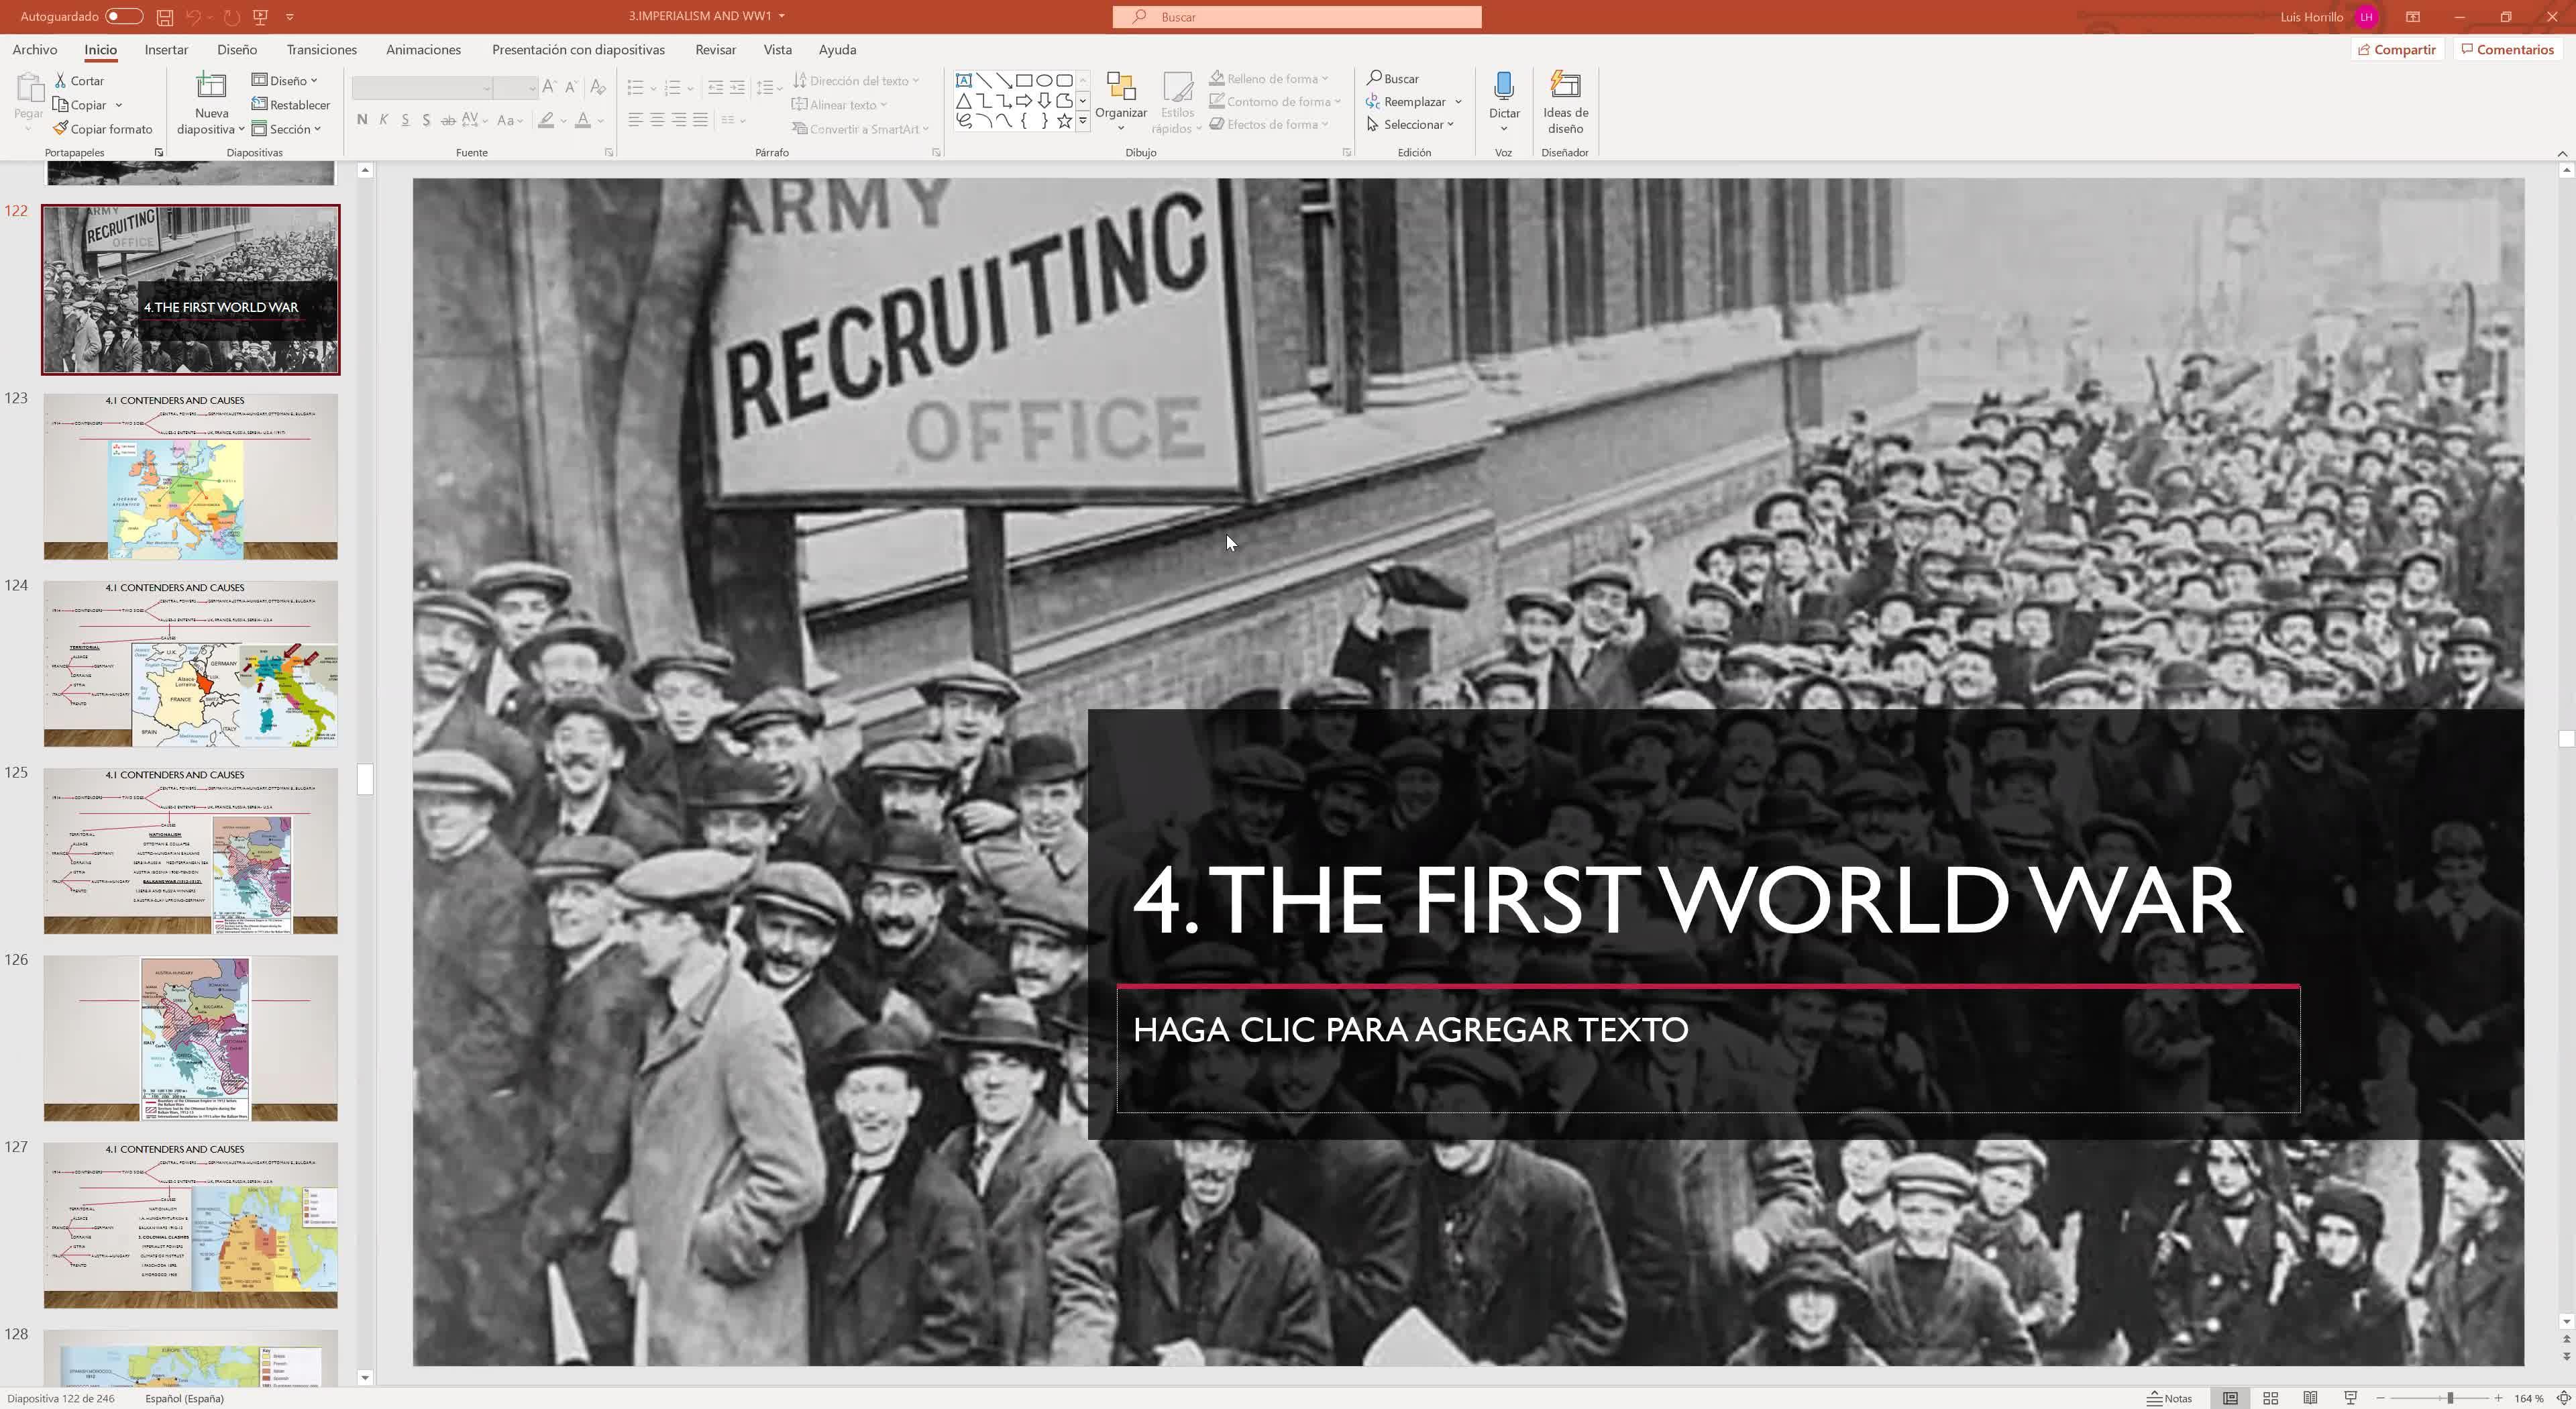Open the Archivo menu
Screen dimensions: 2576x1409
(35, 50)
